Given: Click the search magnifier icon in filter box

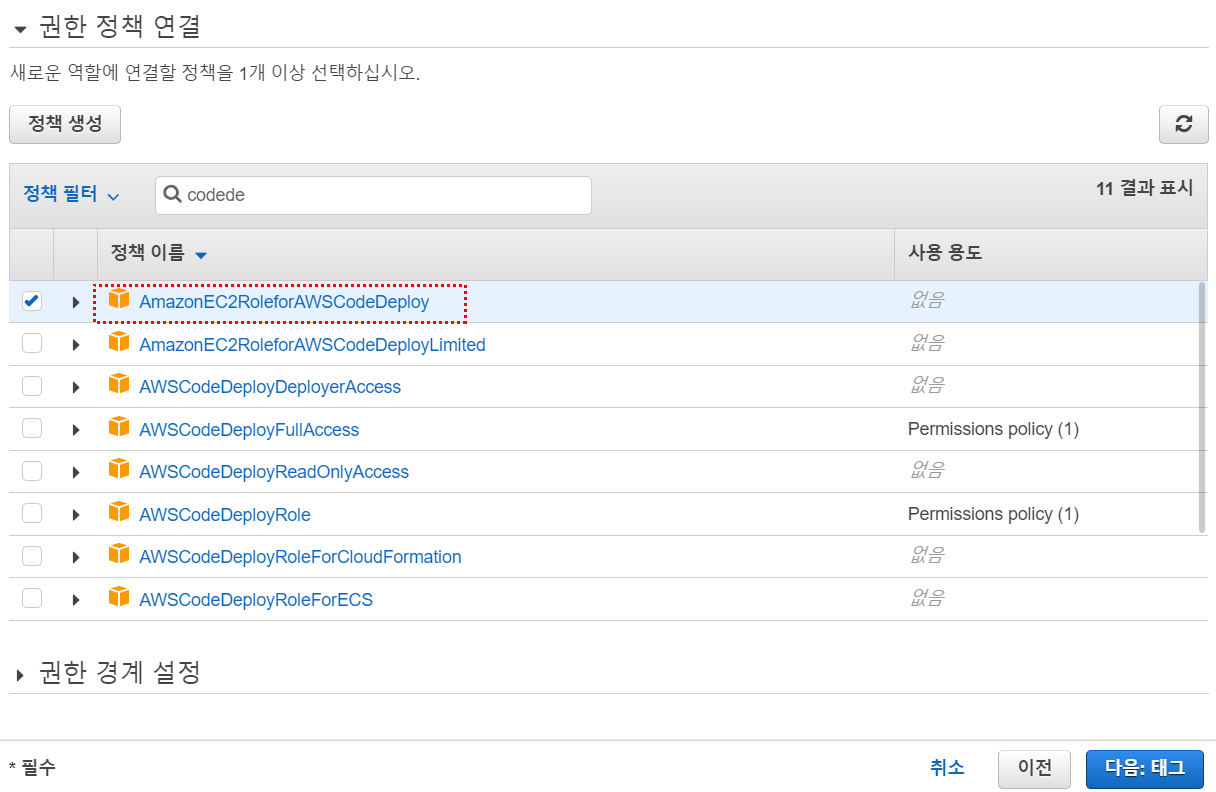Looking at the screenshot, I should click(173, 195).
